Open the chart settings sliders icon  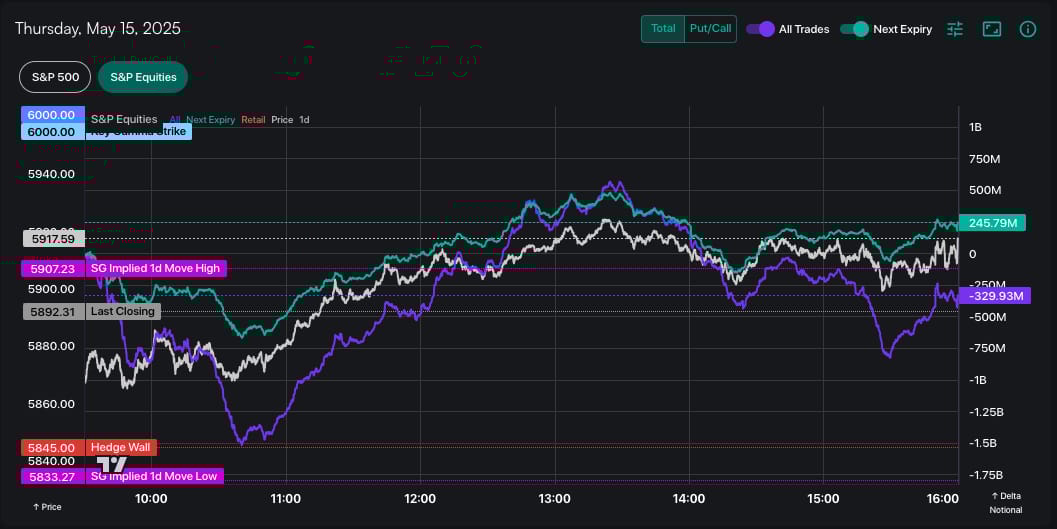coord(955,29)
